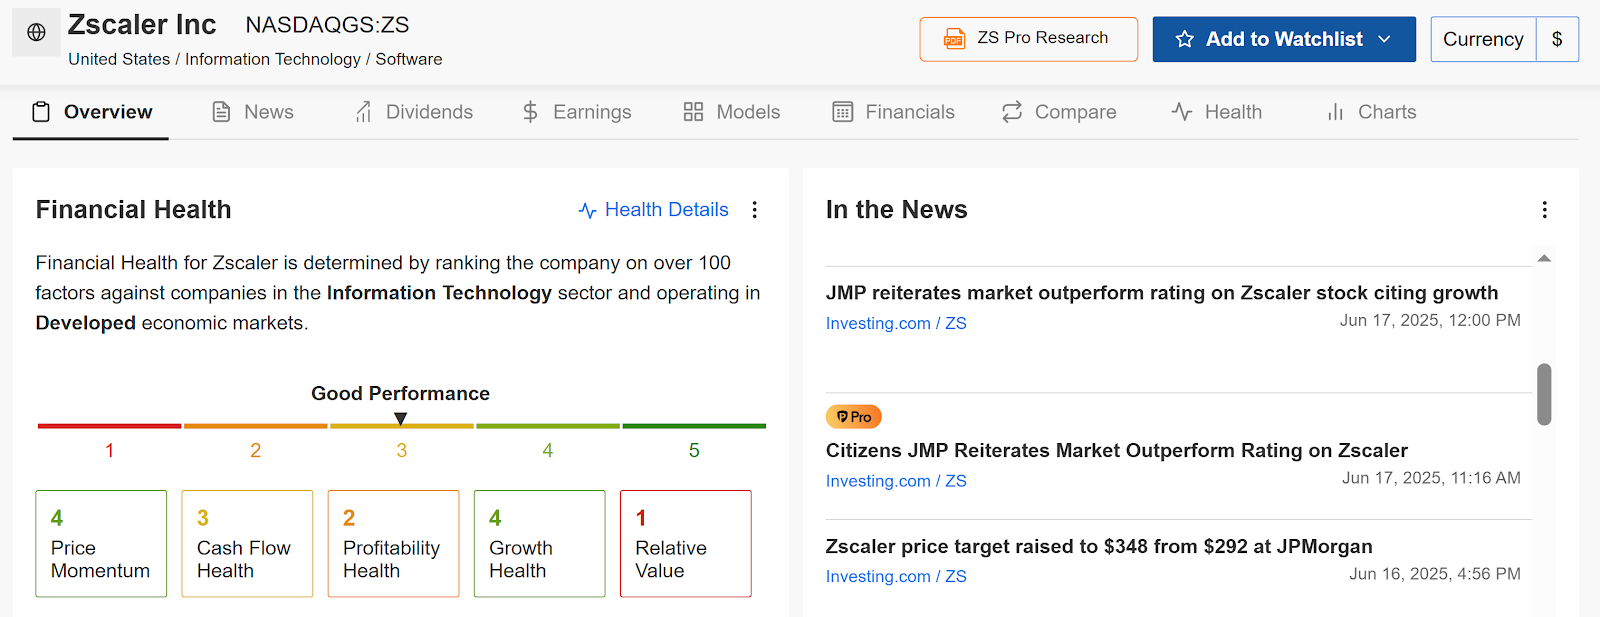The height and width of the screenshot is (617, 1600).
Task: Open In the News panel options menu
Action: (x=1545, y=210)
